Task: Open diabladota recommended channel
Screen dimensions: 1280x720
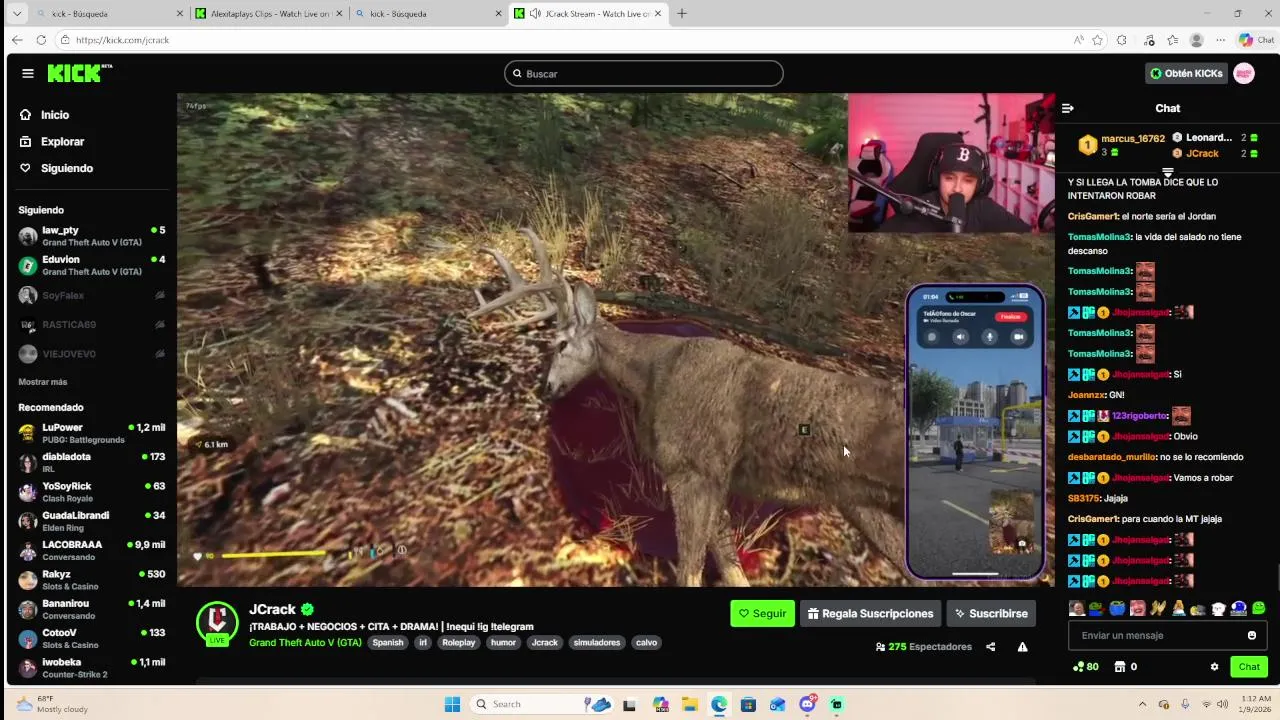Action: point(92,462)
